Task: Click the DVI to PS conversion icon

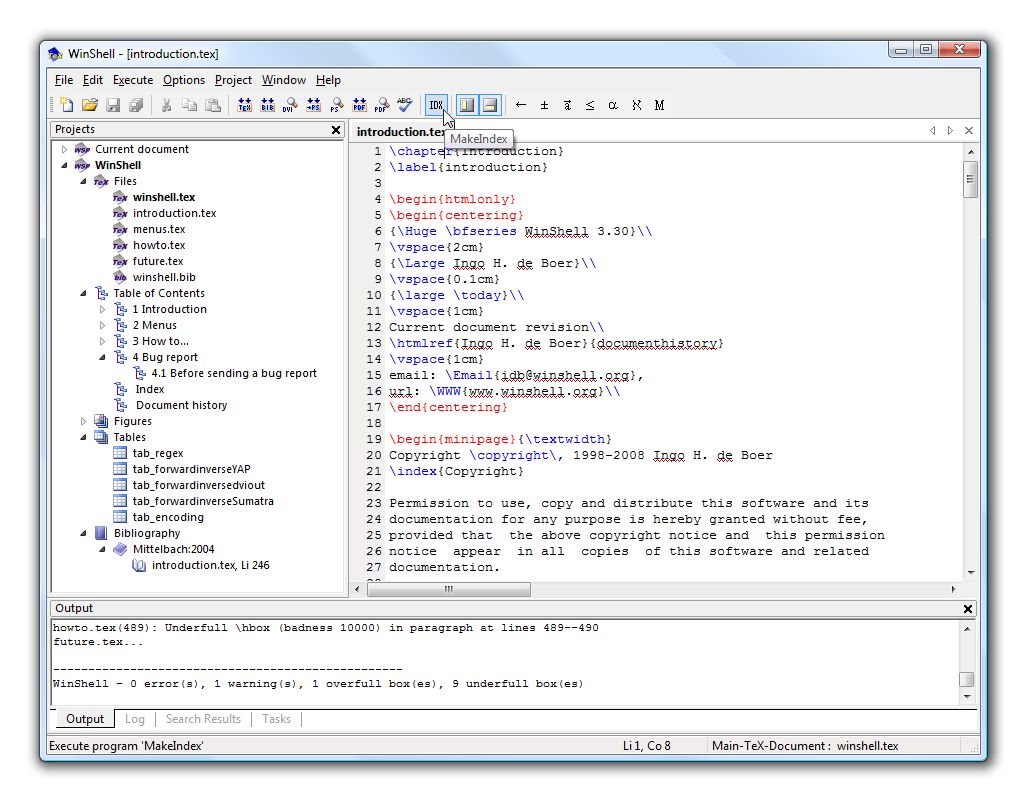Action: 313,104
